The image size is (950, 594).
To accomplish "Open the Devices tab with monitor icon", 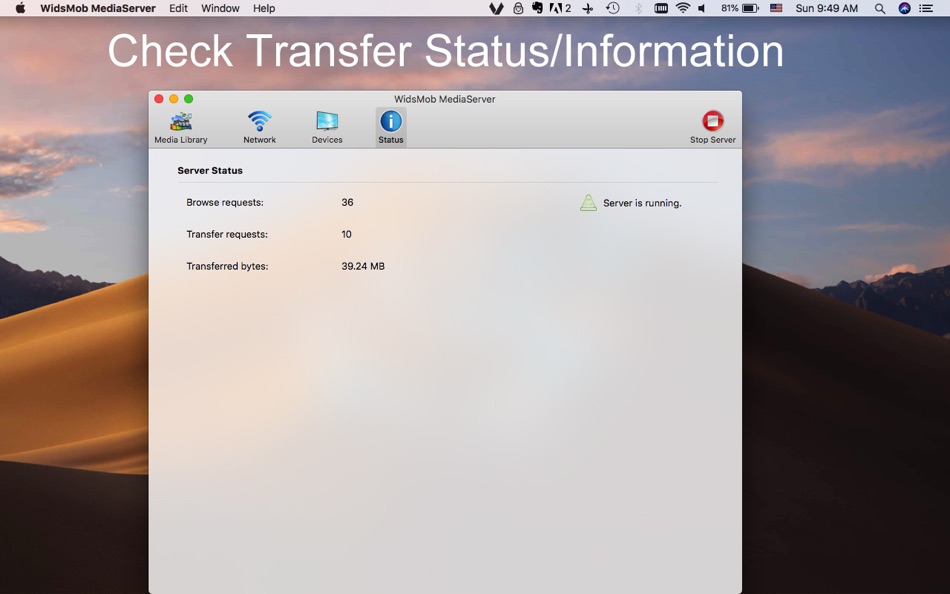I will 327,127.
